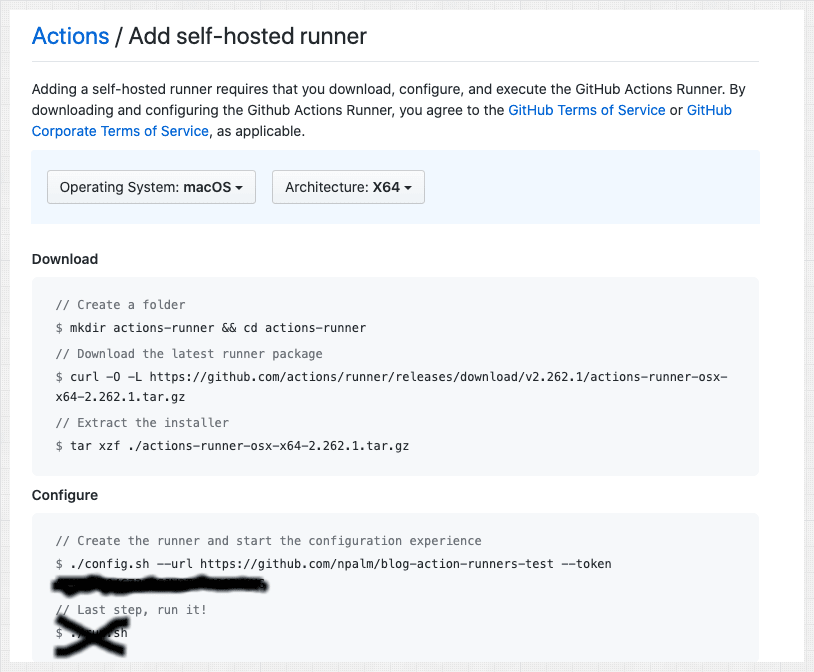Select the mkdir actions-runner command line
814x672 pixels.
point(211,328)
